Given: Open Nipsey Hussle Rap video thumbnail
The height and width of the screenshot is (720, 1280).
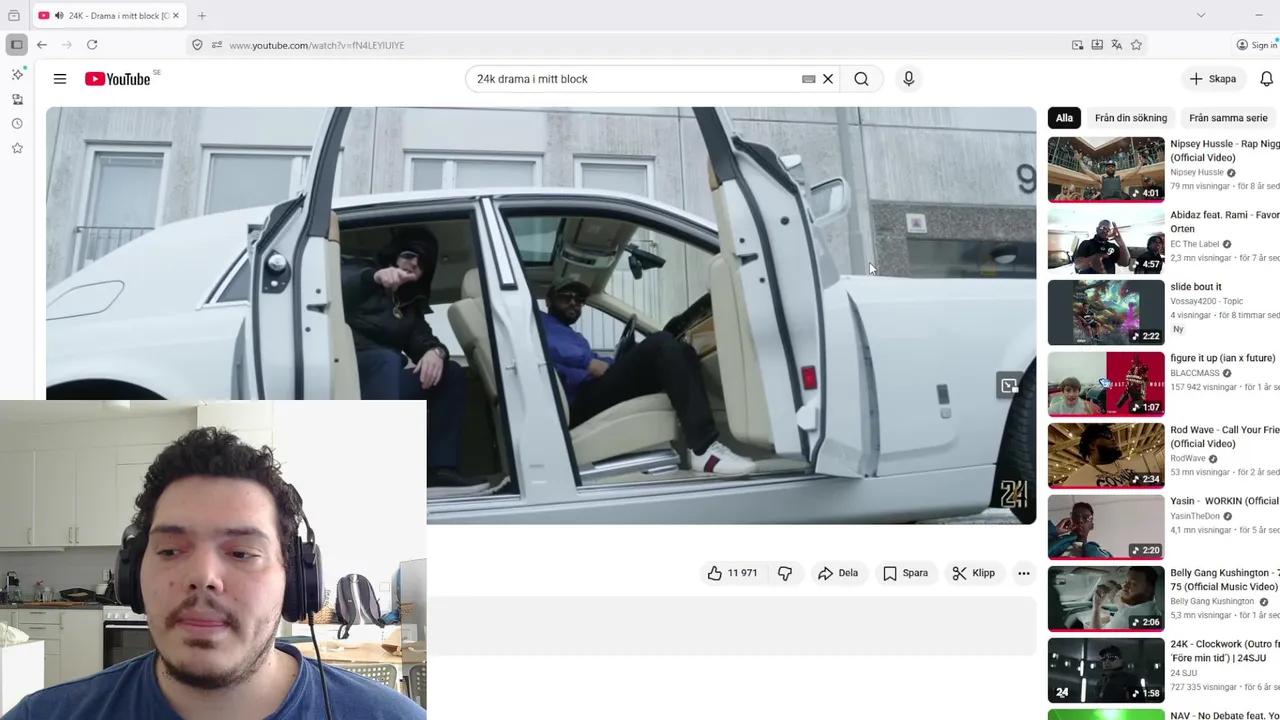Looking at the screenshot, I should point(1106,169).
